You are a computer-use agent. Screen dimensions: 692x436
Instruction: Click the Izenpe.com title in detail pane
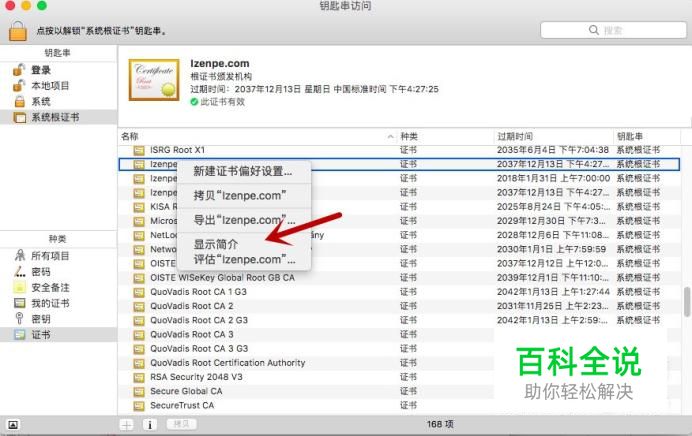[x=220, y=64]
